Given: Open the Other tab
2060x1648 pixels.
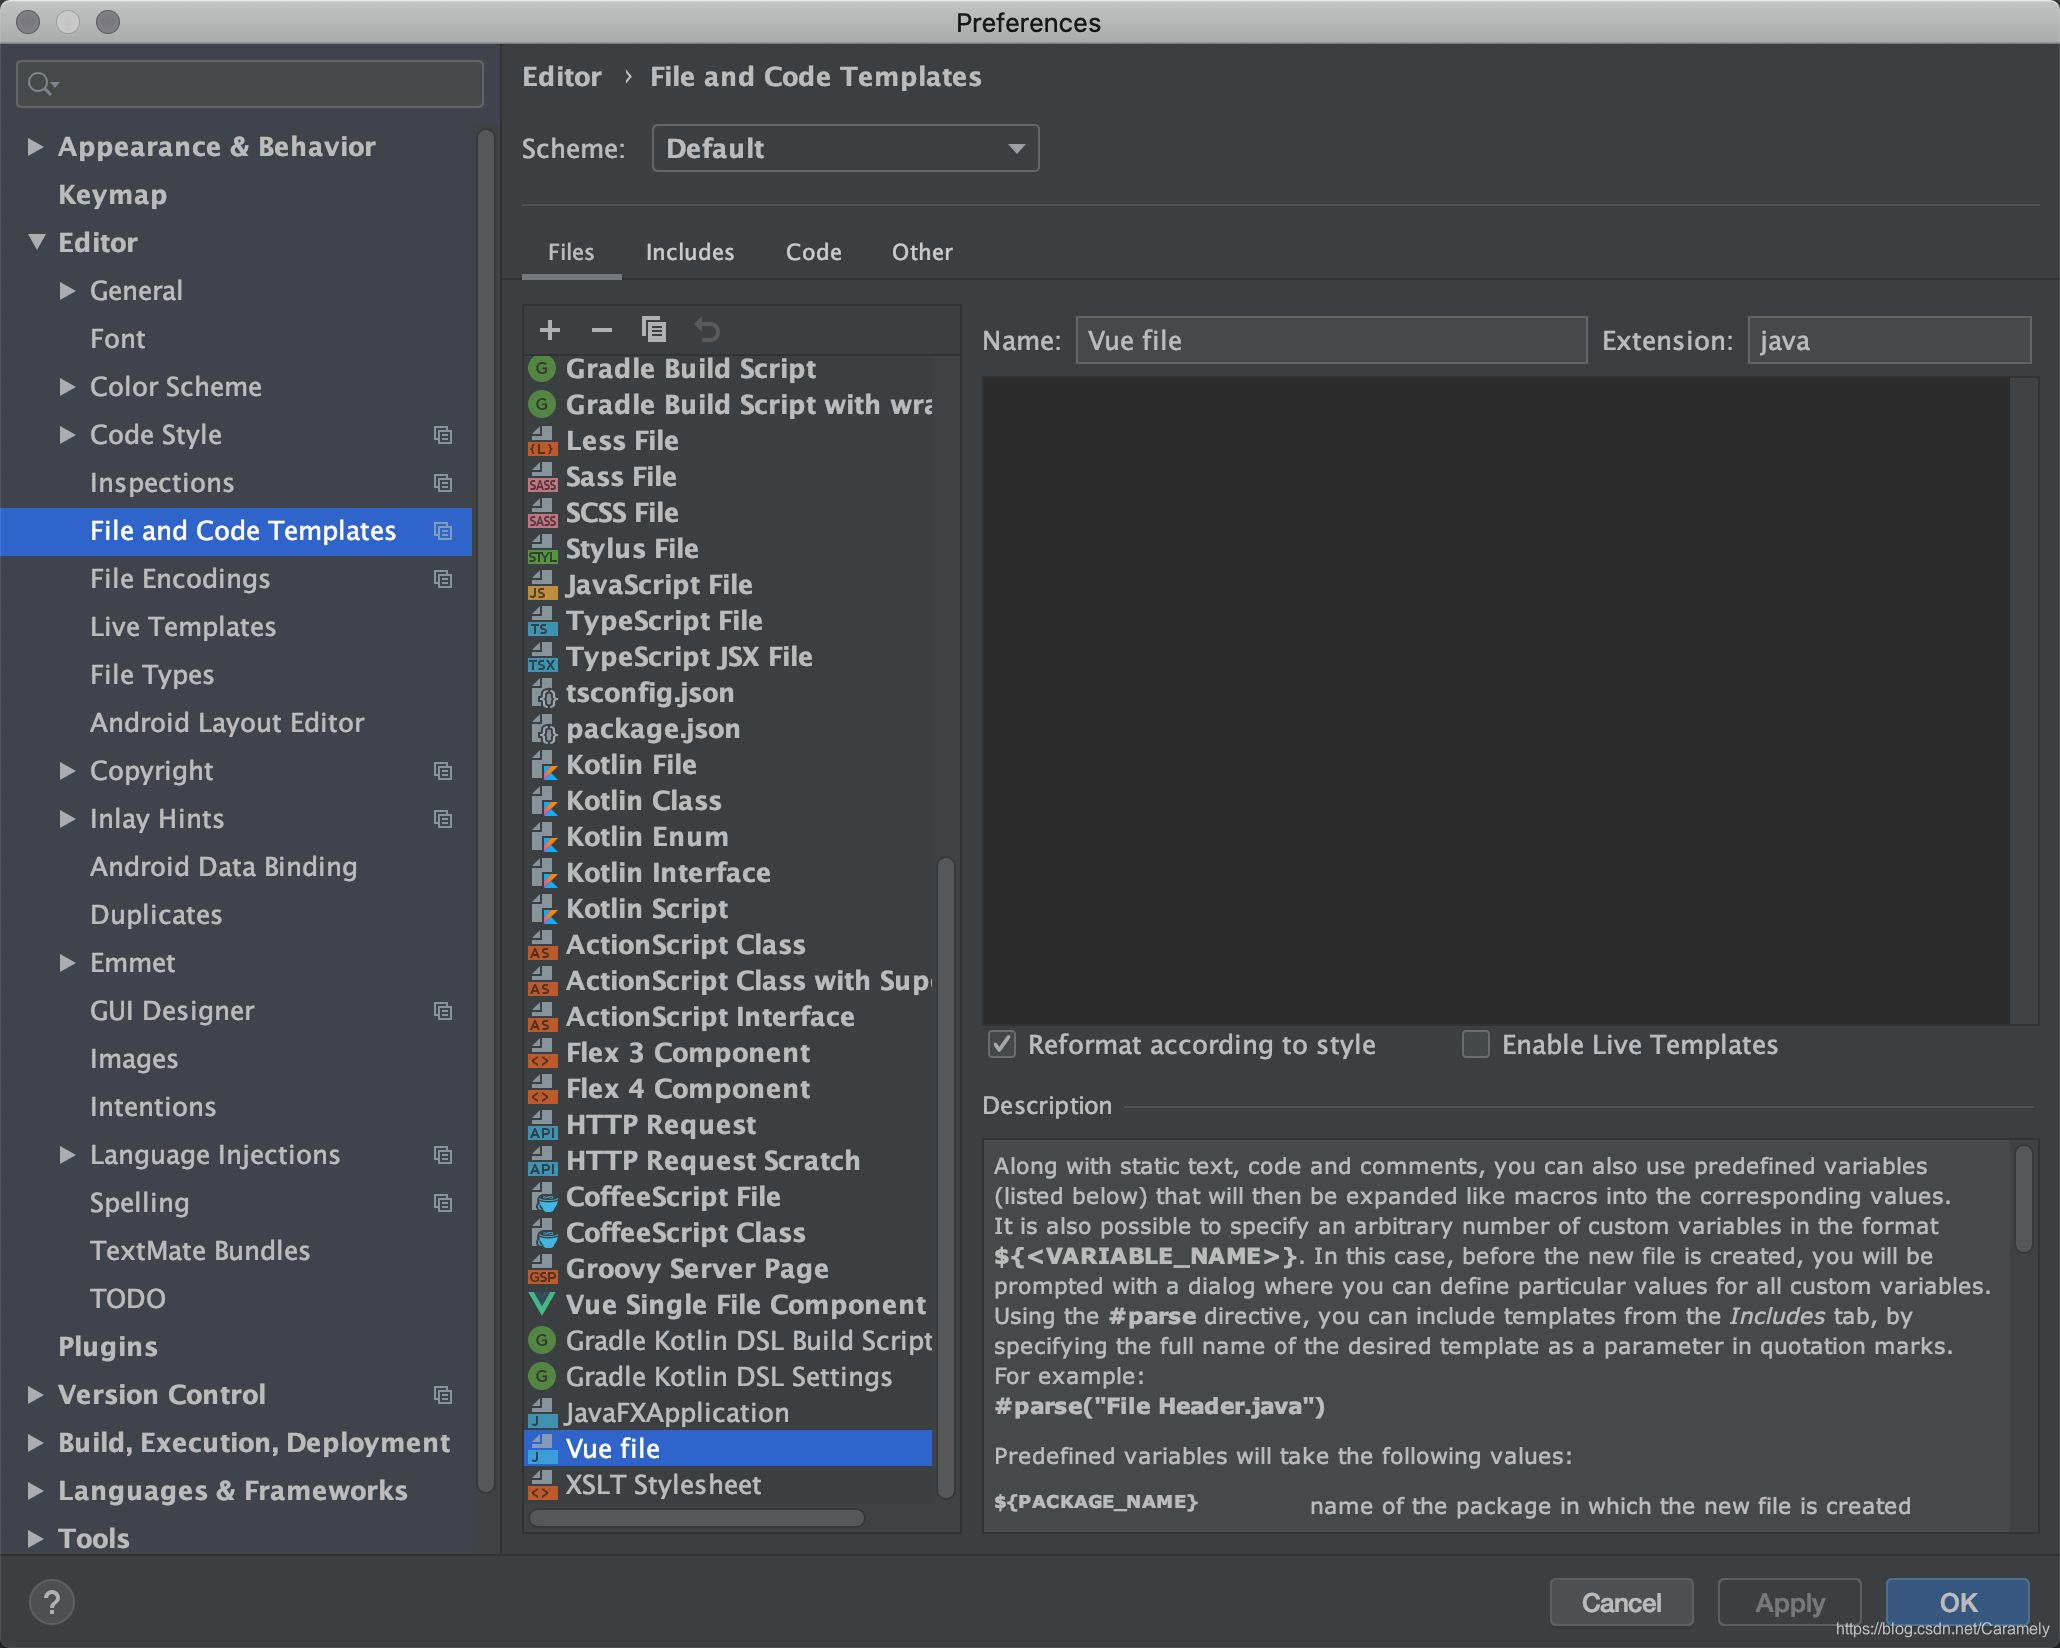Looking at the screenshot, I should pyautogui.click(x=921, y=252).
